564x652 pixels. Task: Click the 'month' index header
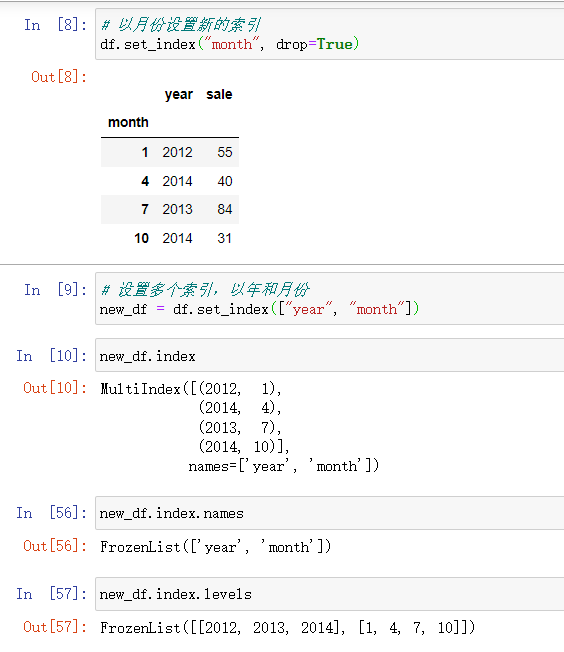128,122
